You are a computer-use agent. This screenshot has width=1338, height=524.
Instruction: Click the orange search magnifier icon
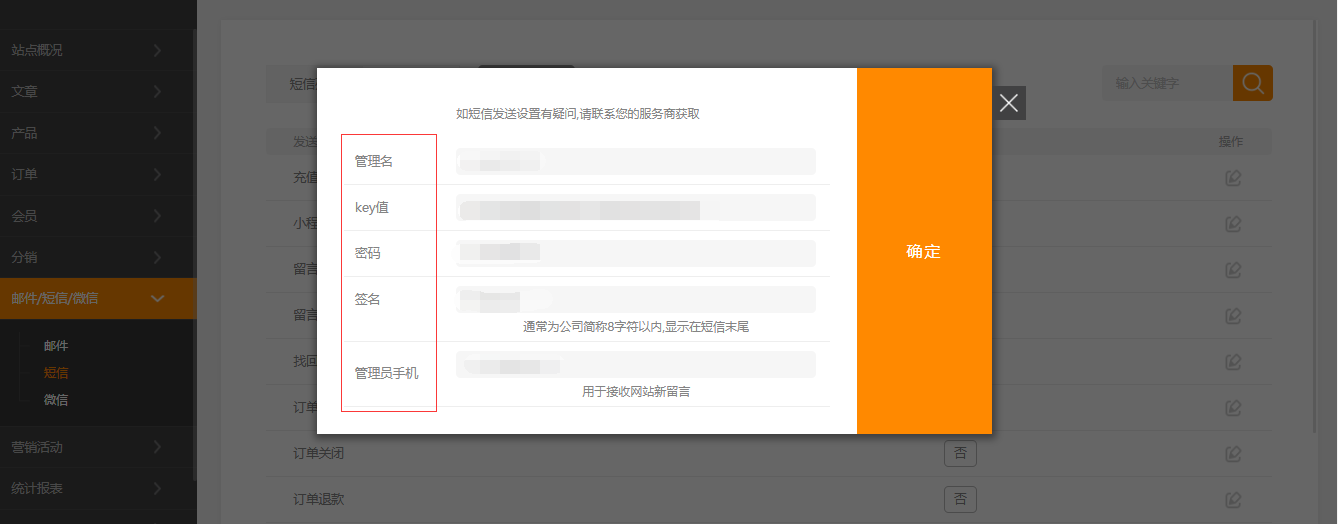(x=1252, y=83)
